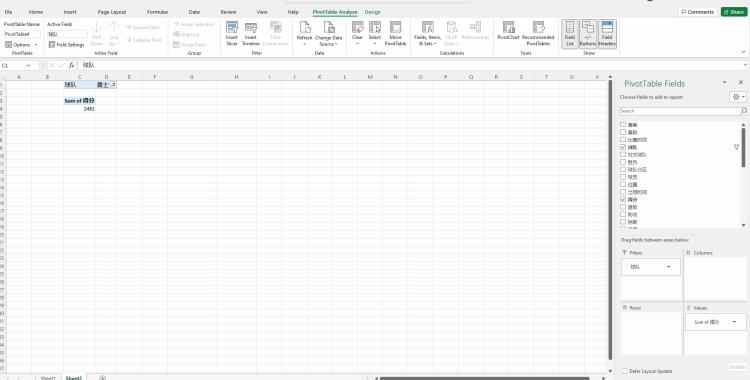Switch to the Insert tab
This screenshot has height=380, width=750.
tap(70, 12)
